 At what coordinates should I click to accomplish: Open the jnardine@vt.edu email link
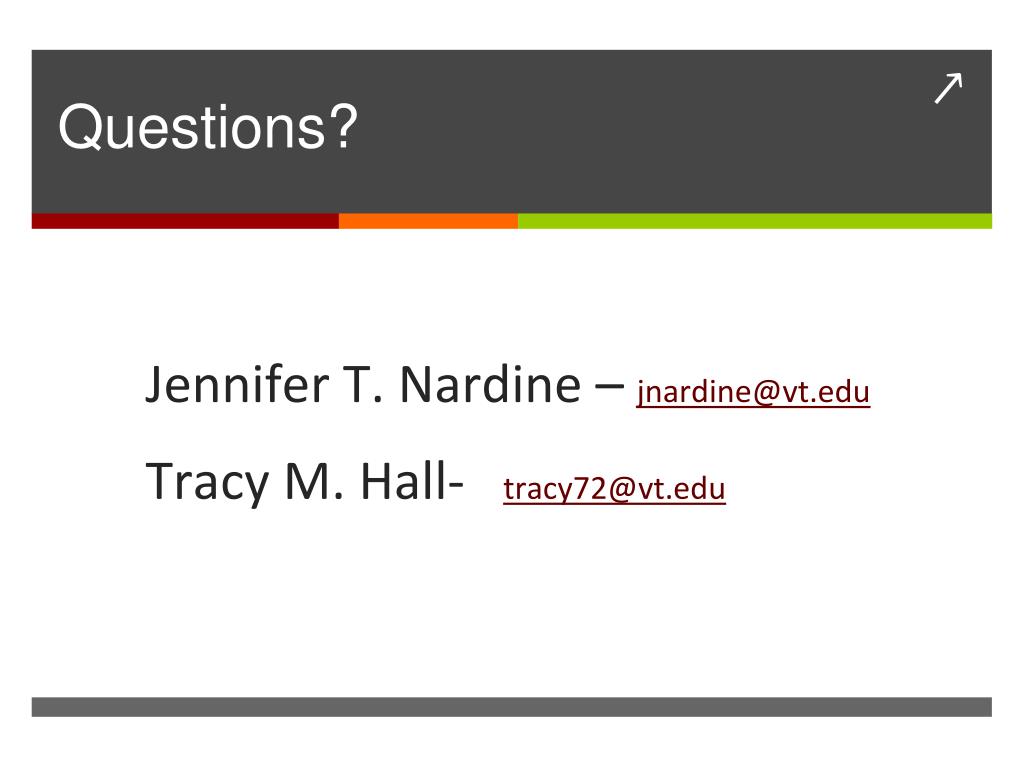pos(753,392)
